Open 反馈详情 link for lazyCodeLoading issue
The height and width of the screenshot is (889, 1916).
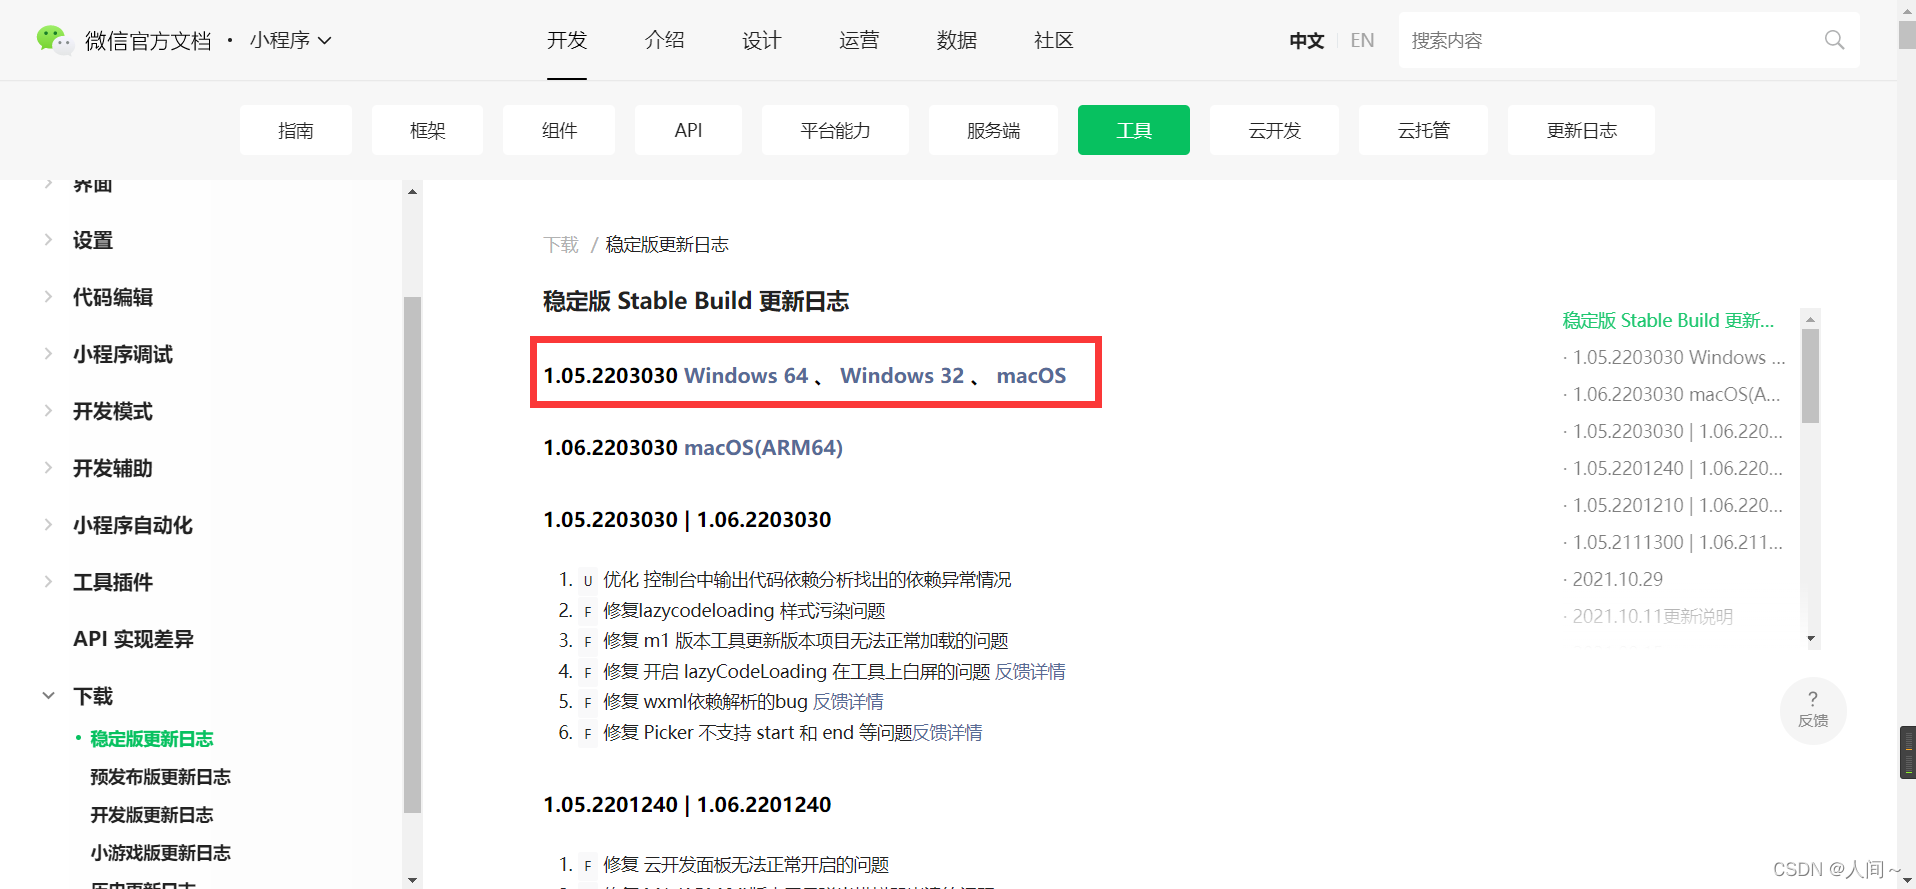(x=1030, y=671)
